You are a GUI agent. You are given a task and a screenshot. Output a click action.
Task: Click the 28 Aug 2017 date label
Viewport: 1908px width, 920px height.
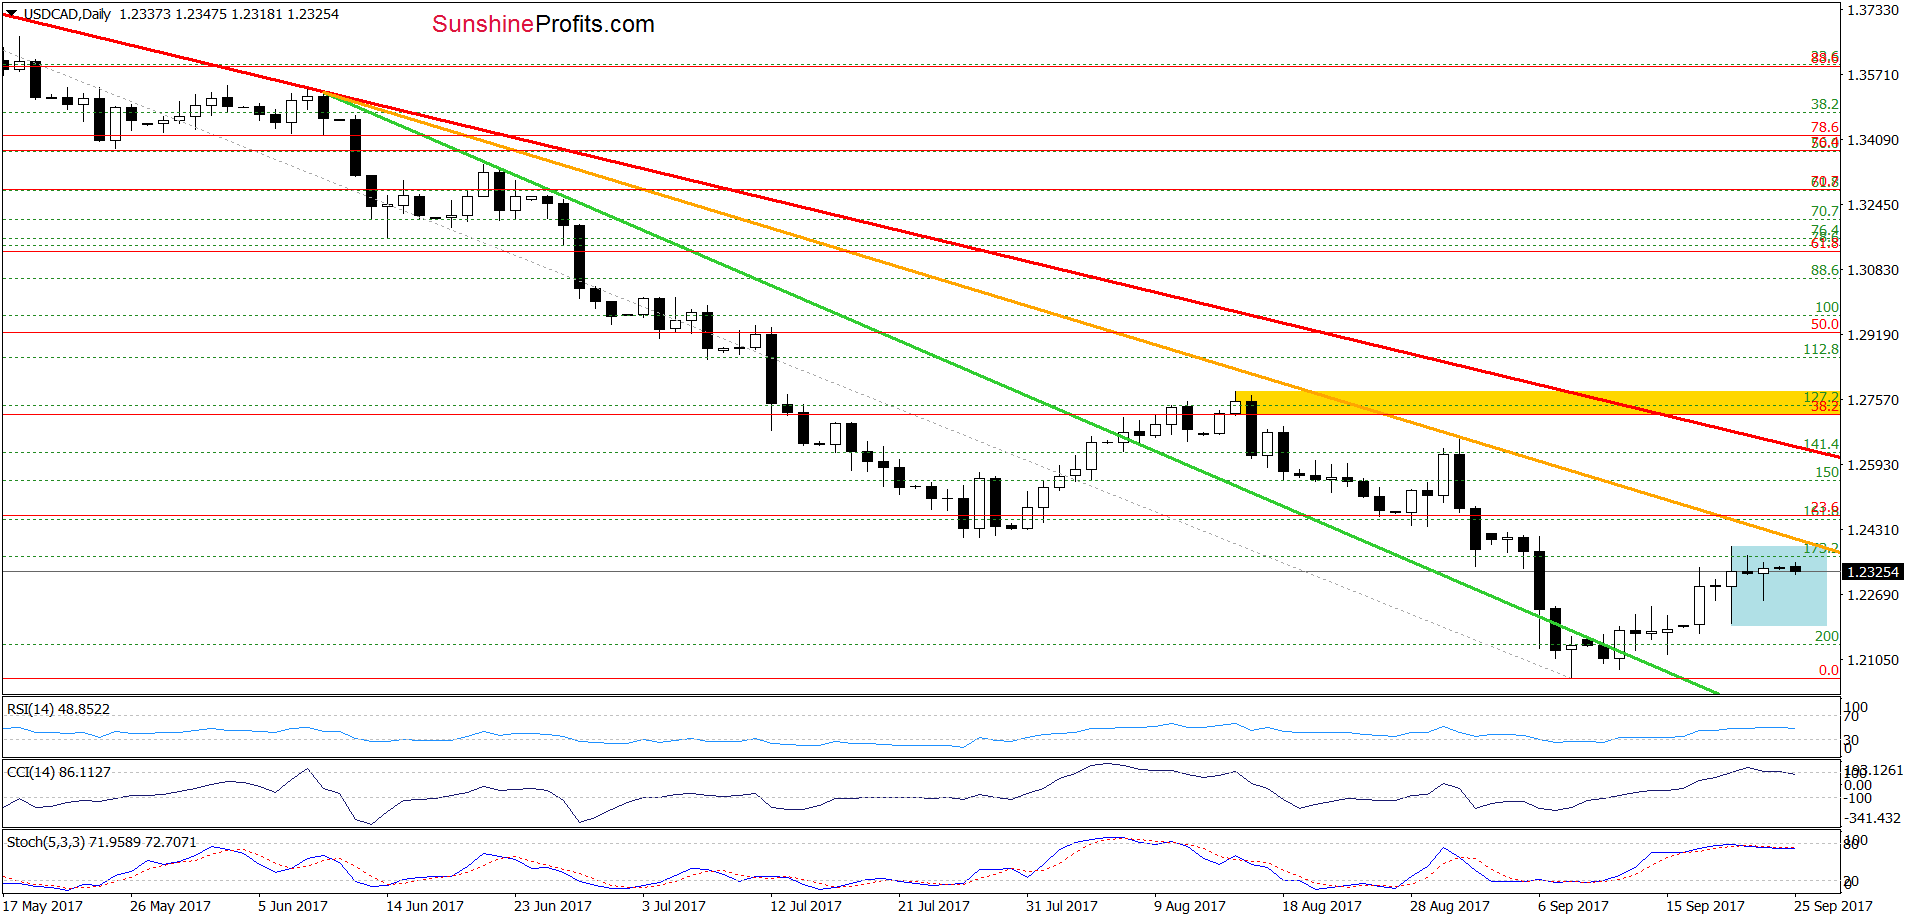click(1450, 906)
